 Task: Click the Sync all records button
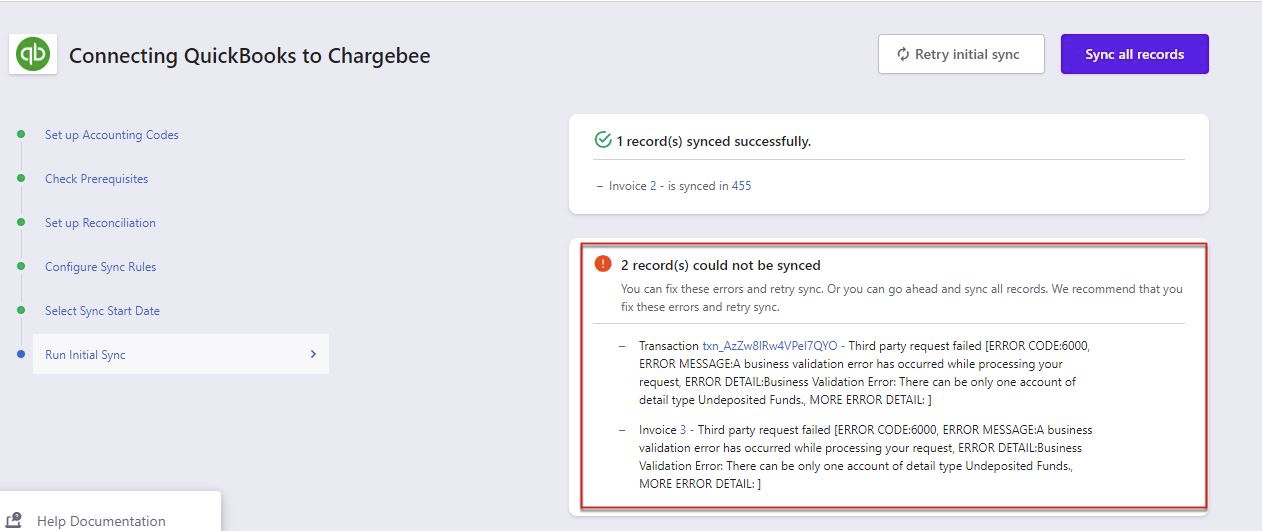[1134, 54]
